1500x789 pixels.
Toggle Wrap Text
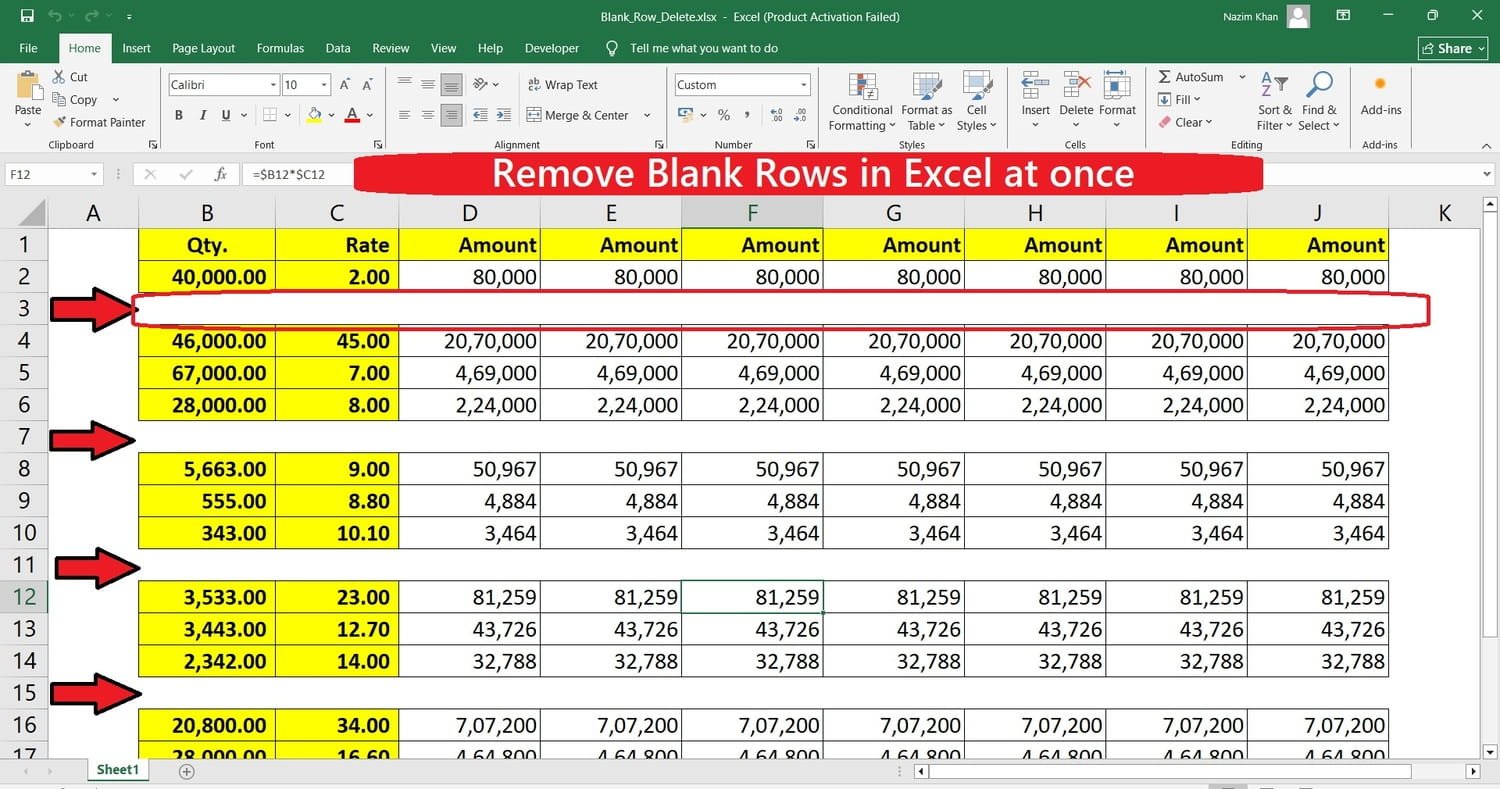(x=561, y=85)
